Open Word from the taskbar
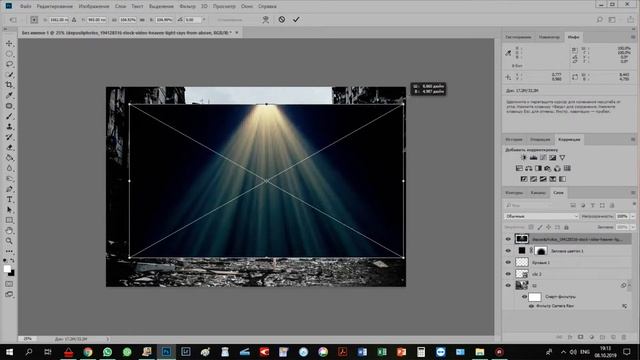Viewport: 640px width, 360px height. [x=362, y=352]
